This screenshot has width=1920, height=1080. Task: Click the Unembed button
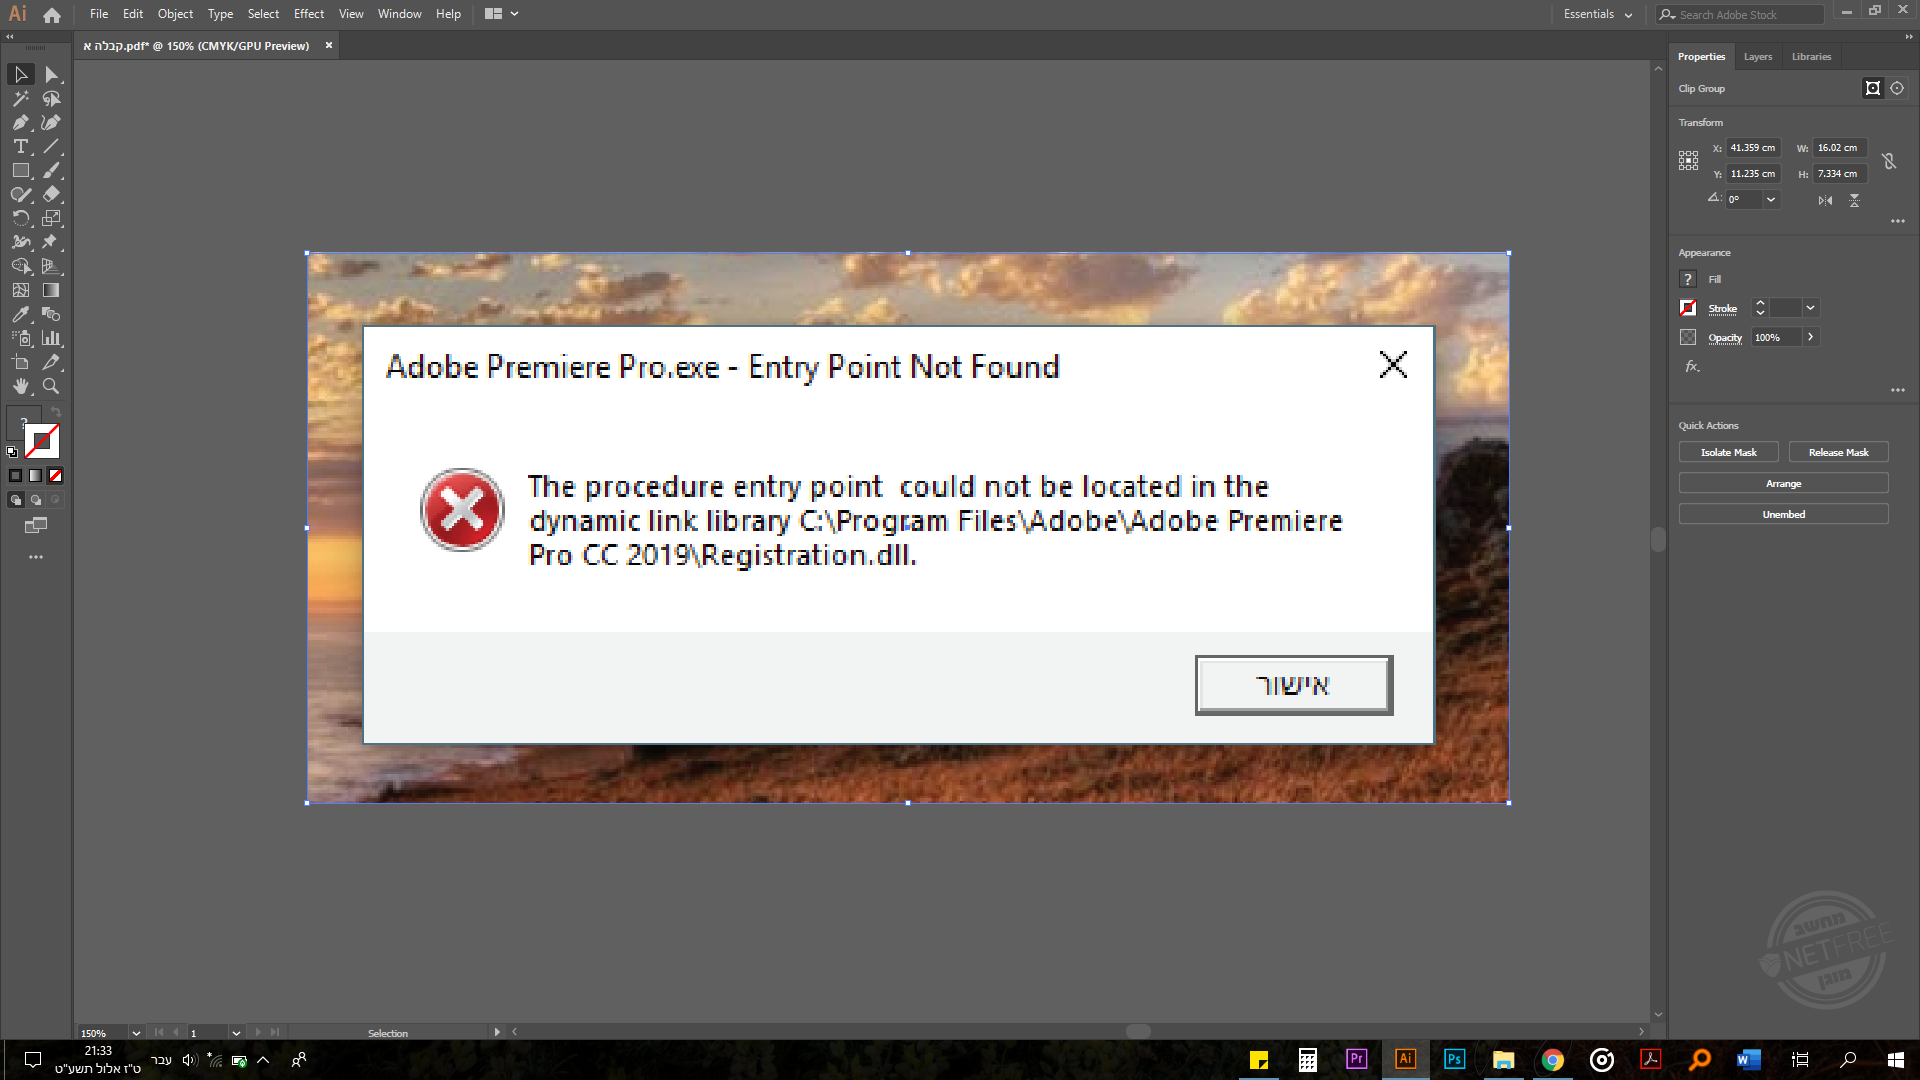pos(1783,515)
